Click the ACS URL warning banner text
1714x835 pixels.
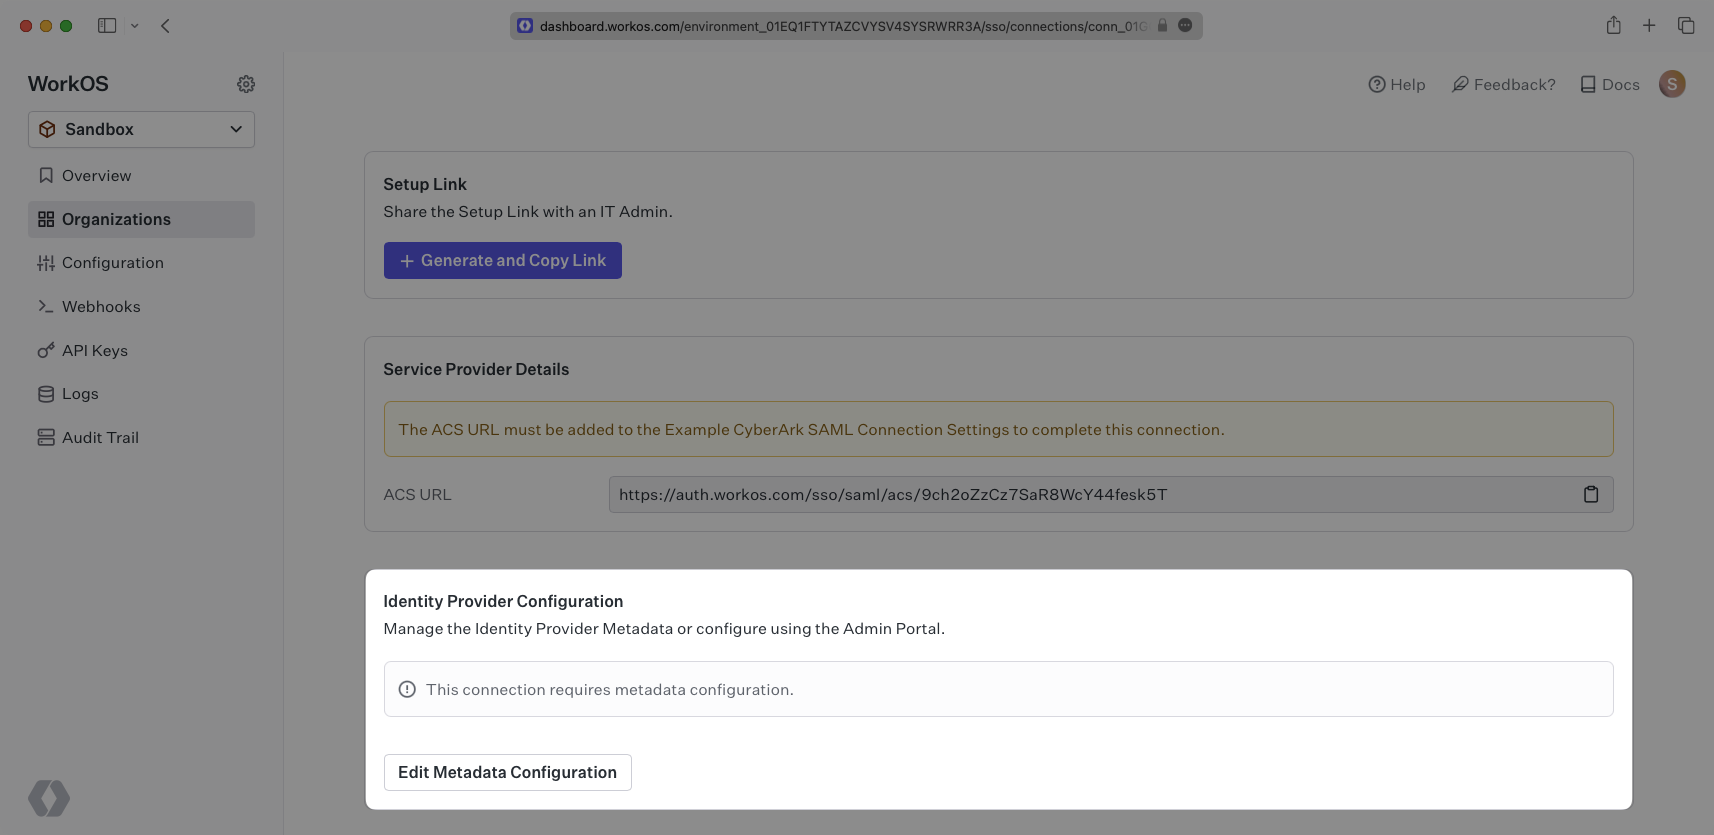pos(812,430)
